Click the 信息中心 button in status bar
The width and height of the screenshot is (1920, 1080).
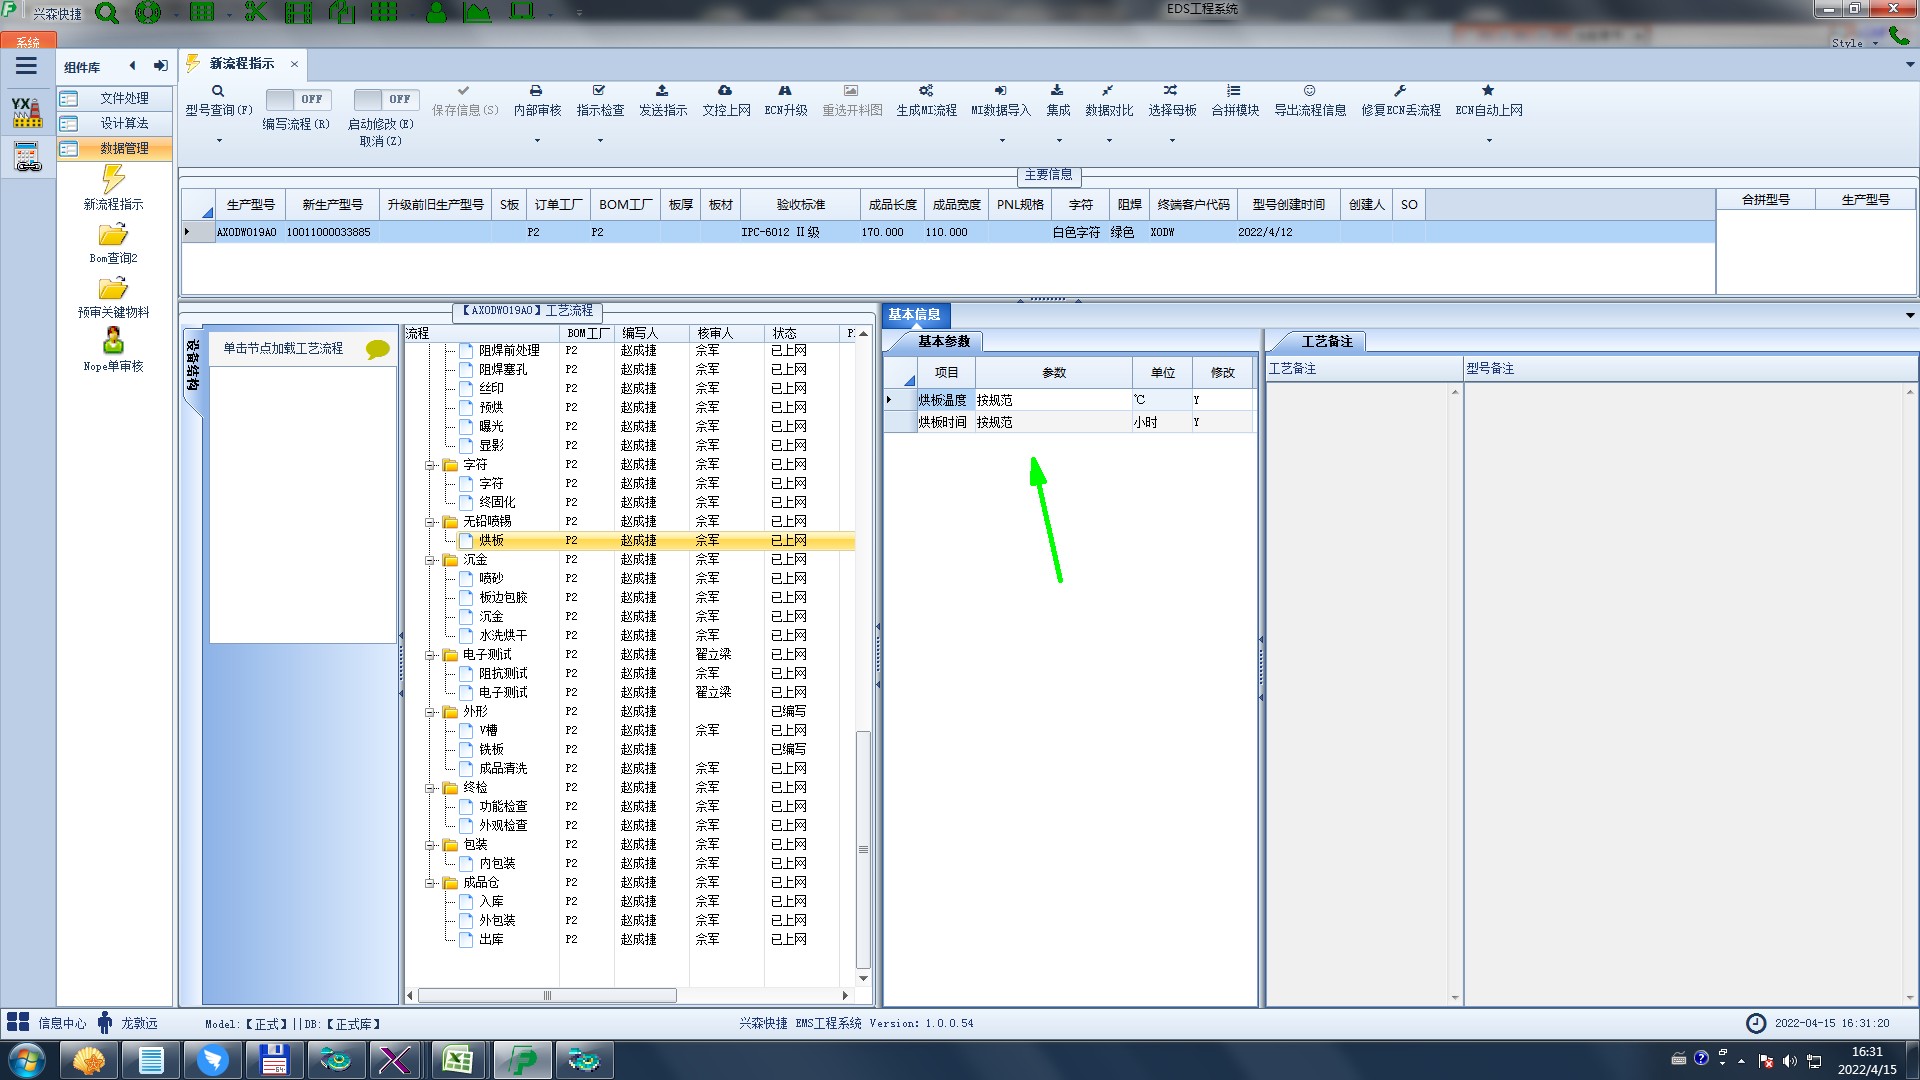(x=47, y=1023)
